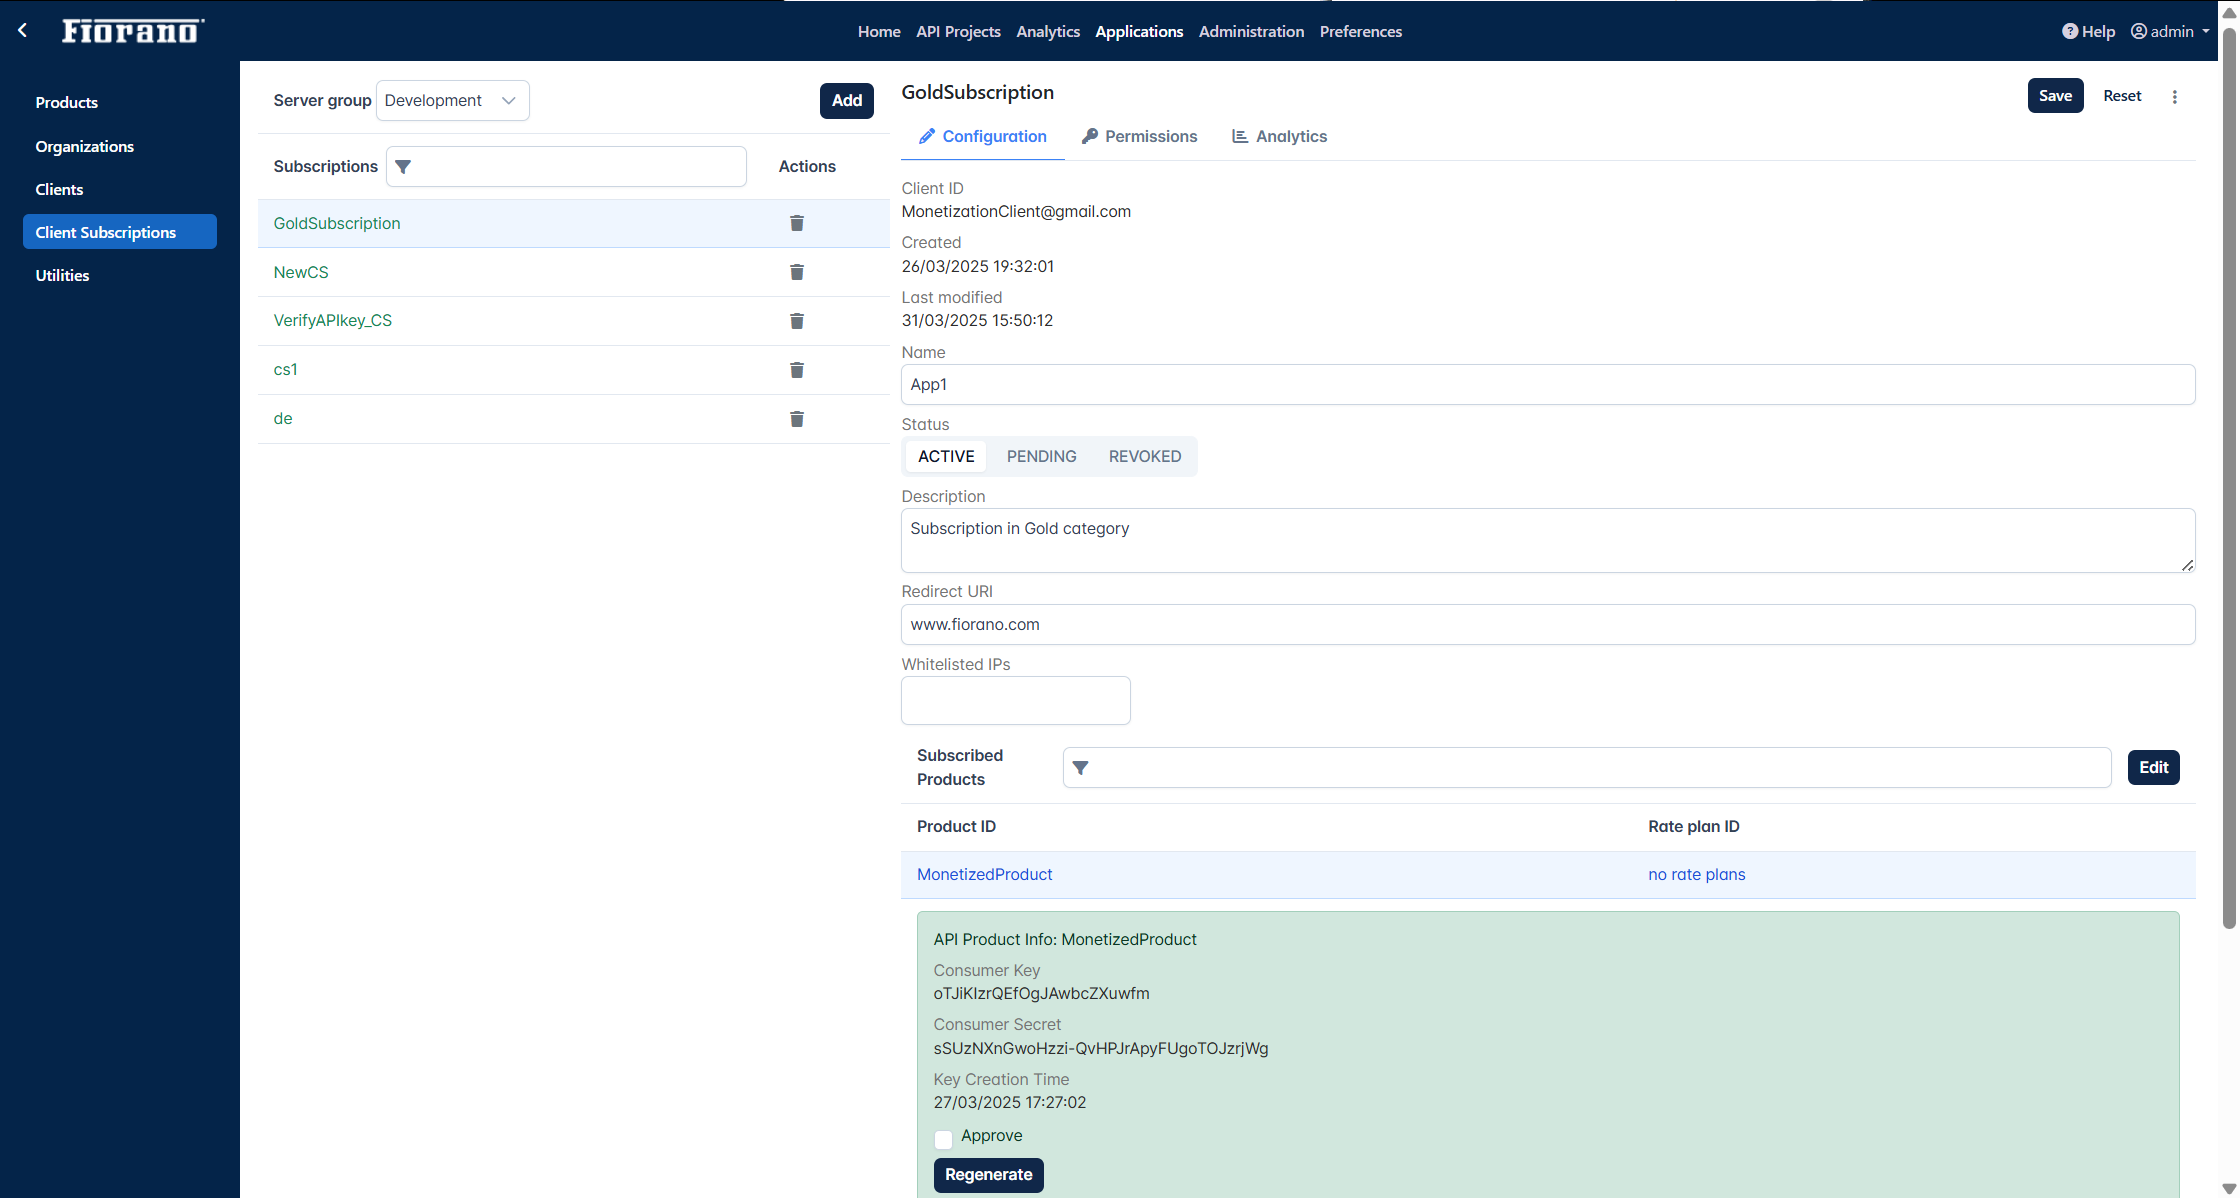
Task: Open the Analytics menu in top navigation
Action: coord(1048,31)
